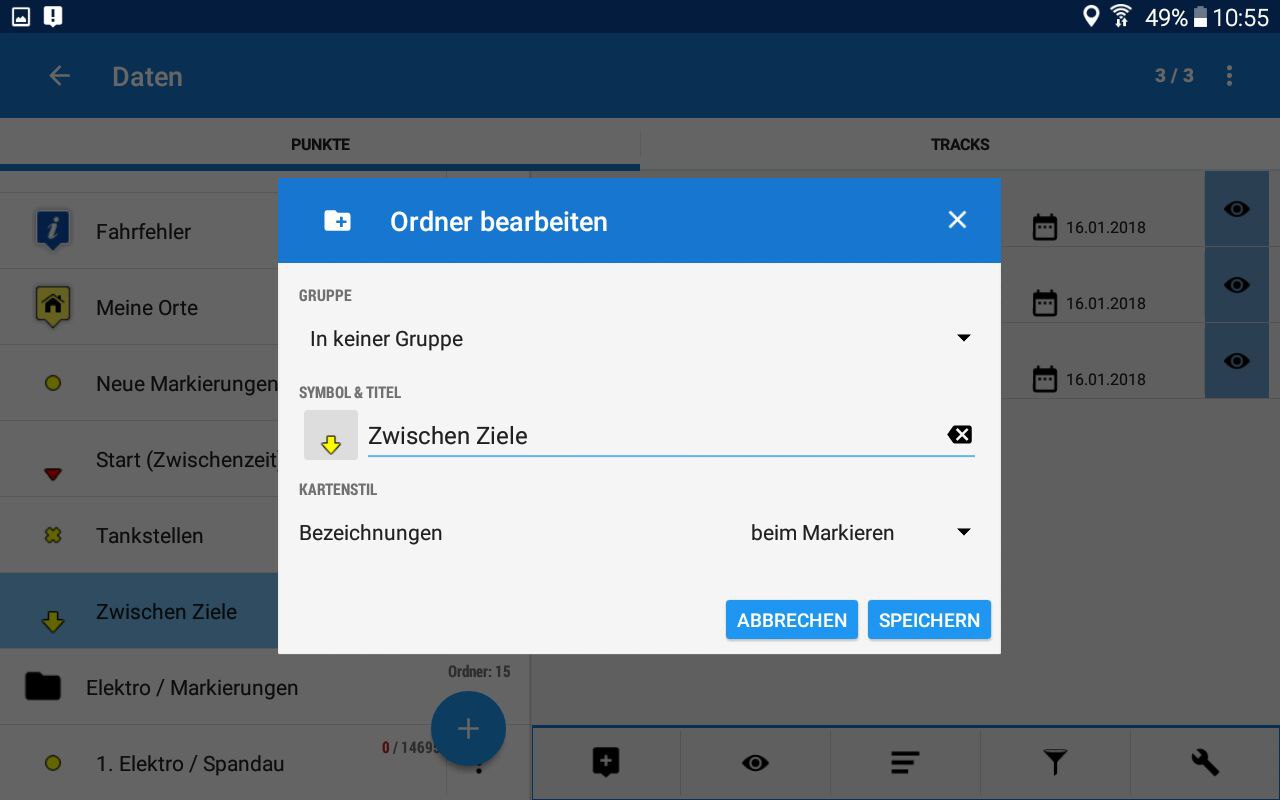Open the filter funnel icon
The height and width of the screenshot is (800, 1280).
(x=1055, y=763)
